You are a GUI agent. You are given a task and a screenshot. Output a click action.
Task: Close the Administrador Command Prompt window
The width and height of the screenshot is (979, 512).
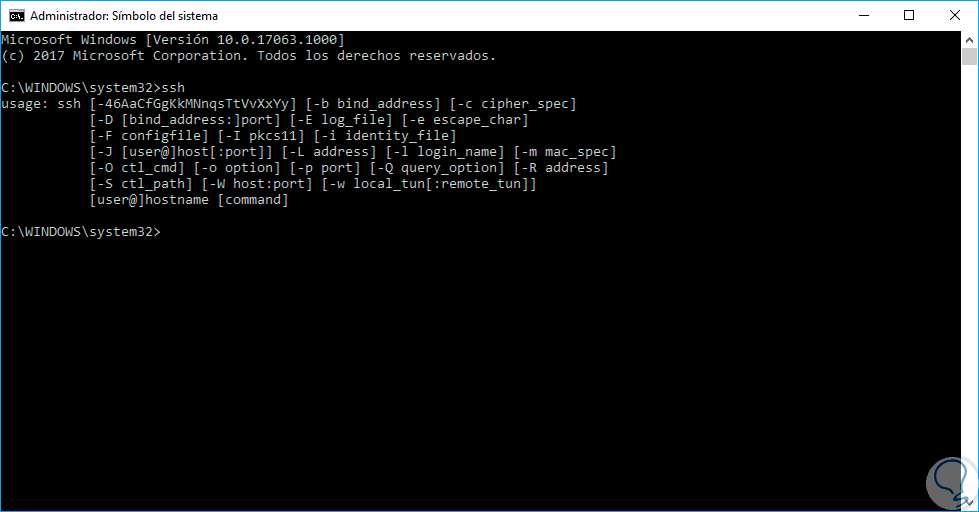(x=955, y=16)
